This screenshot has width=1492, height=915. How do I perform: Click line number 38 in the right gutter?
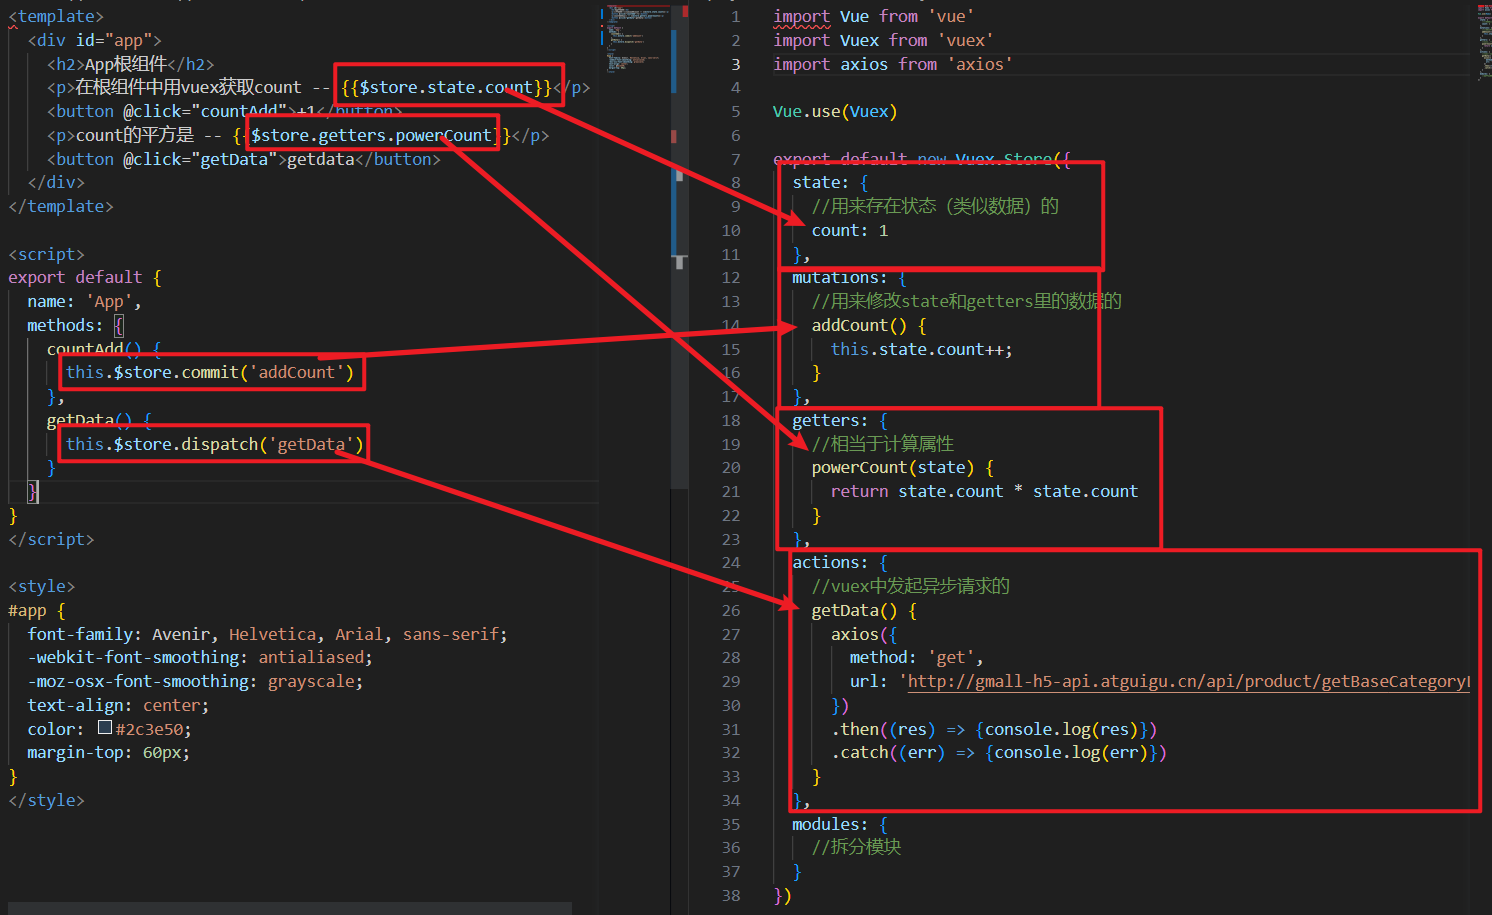click(x=731, y=895)
